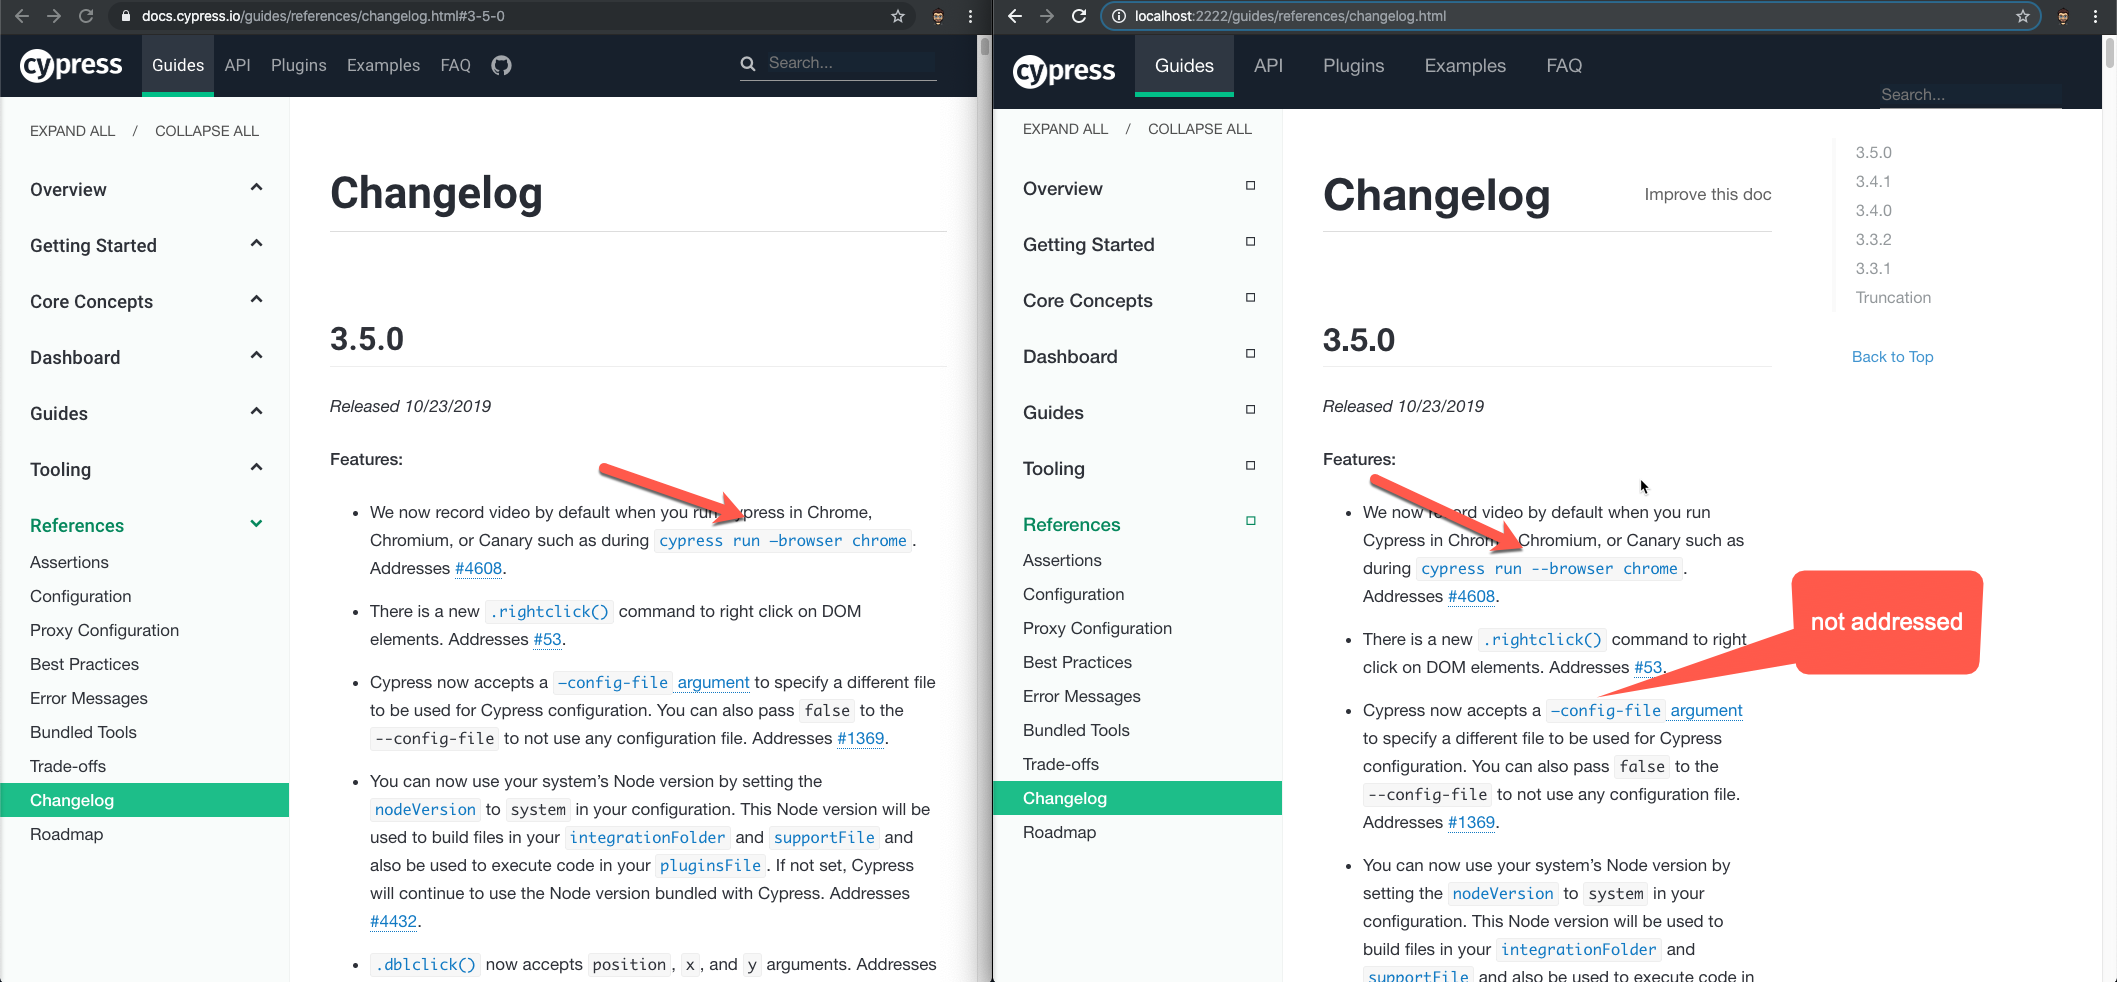Click left window address bar URL
The width and height of the screenshot is (2117, 982).
323,16
